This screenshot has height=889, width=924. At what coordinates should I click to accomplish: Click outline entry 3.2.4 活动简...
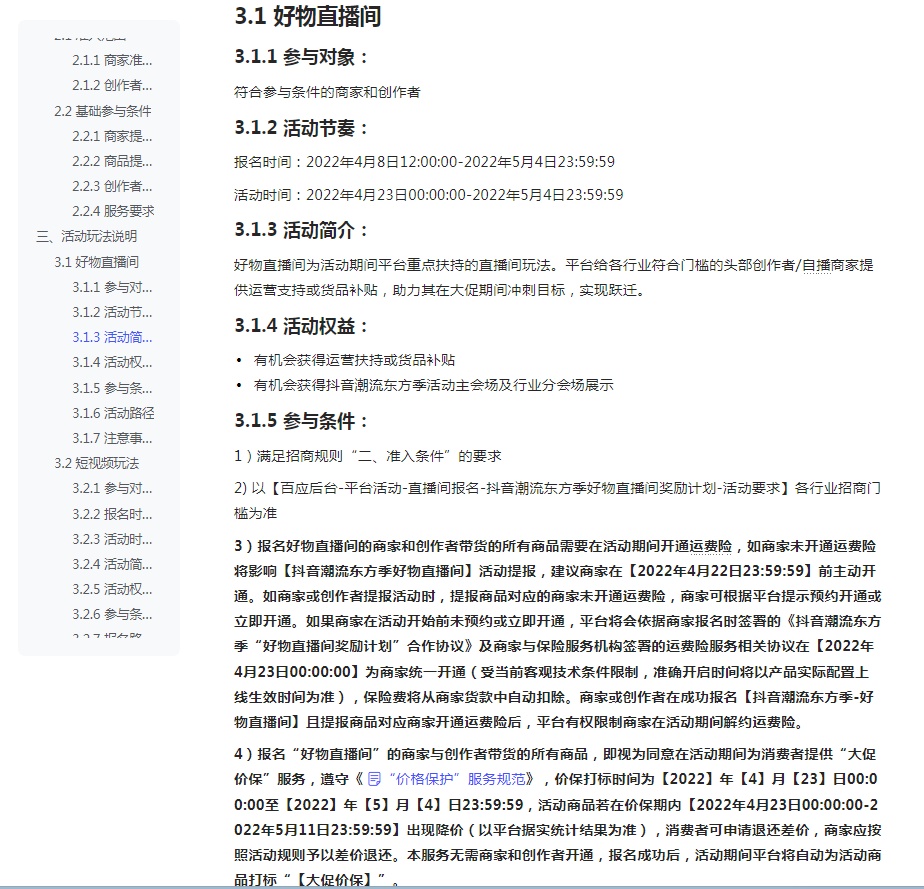click(x=112, y=564)
